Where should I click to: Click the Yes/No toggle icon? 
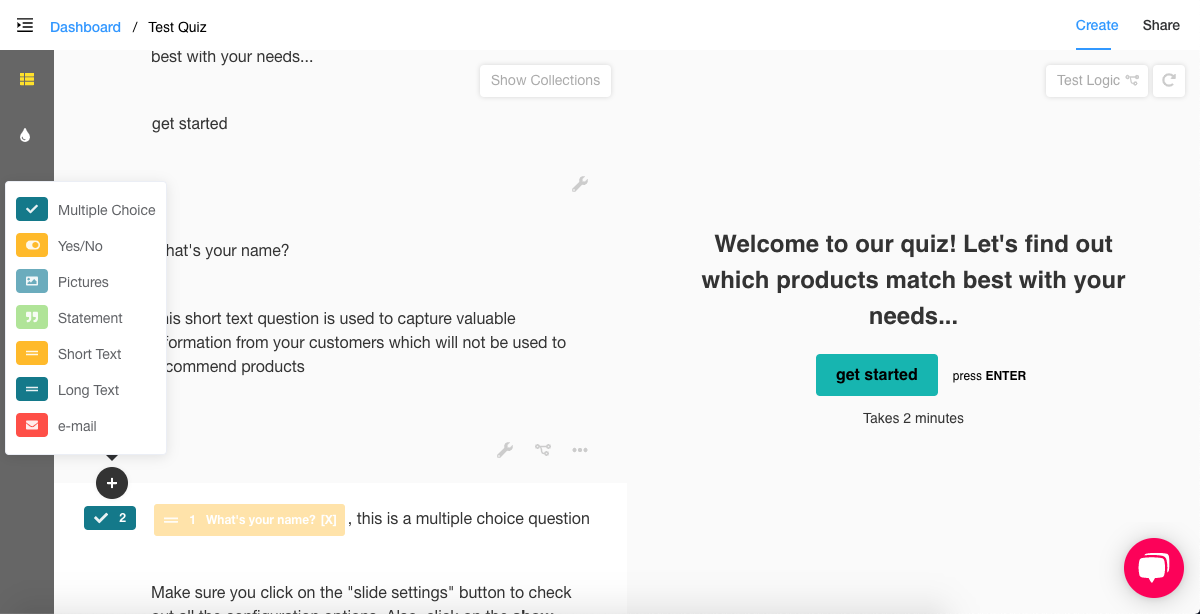pyautogui.click(x=32, y=245)
